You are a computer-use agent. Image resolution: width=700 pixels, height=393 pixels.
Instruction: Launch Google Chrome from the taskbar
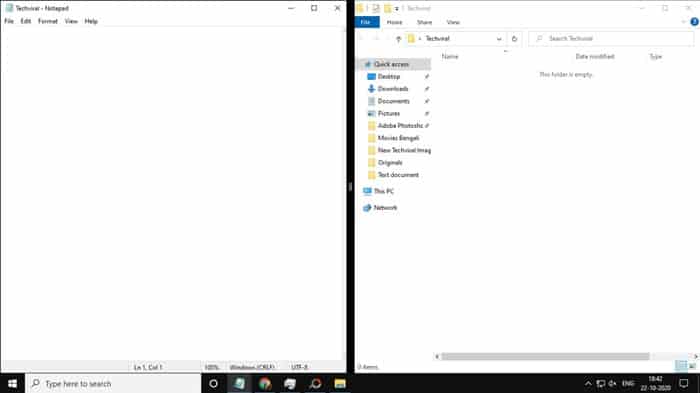(265, 384)
